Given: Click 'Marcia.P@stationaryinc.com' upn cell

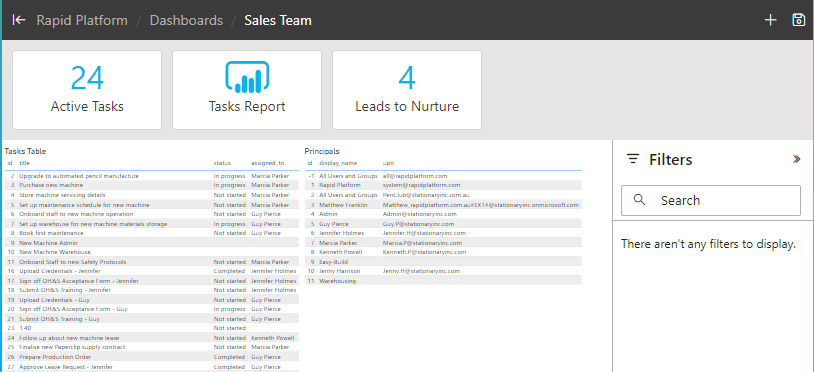Looking at the screenshot, I should click(422, 243).
